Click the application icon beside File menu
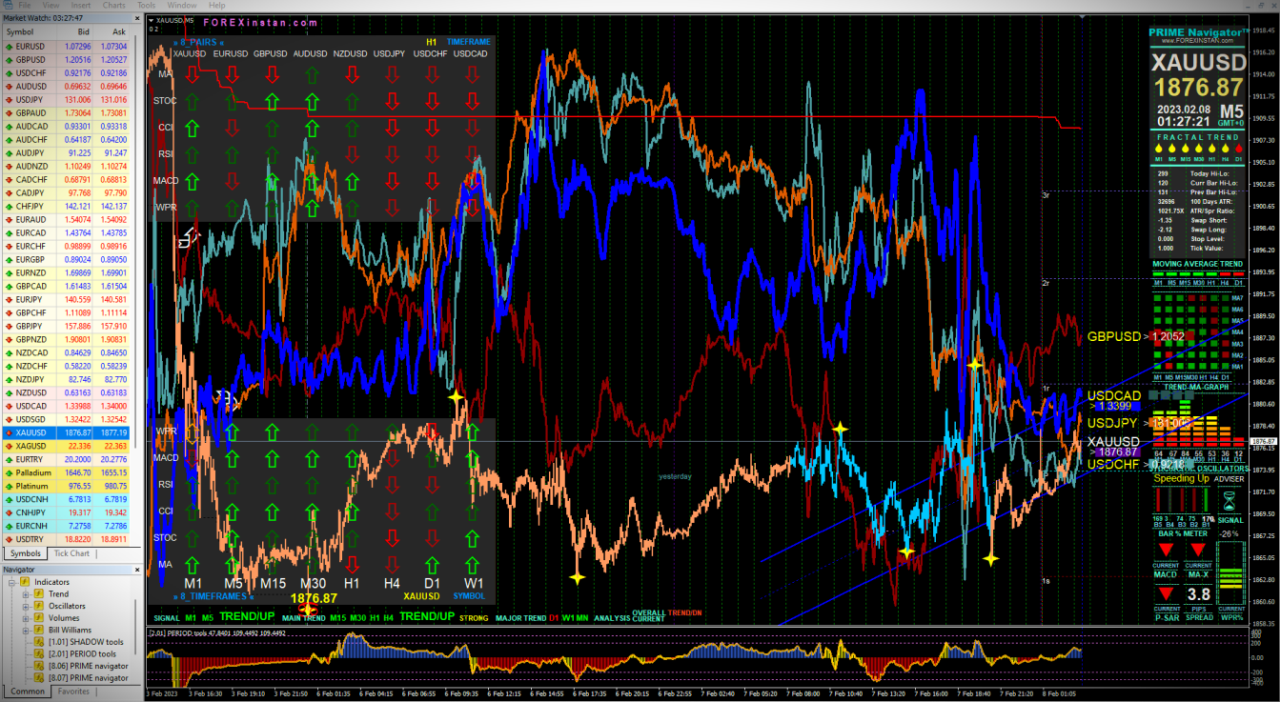The width and height of the screenshot is (1280, 702). tap(7, 5)
